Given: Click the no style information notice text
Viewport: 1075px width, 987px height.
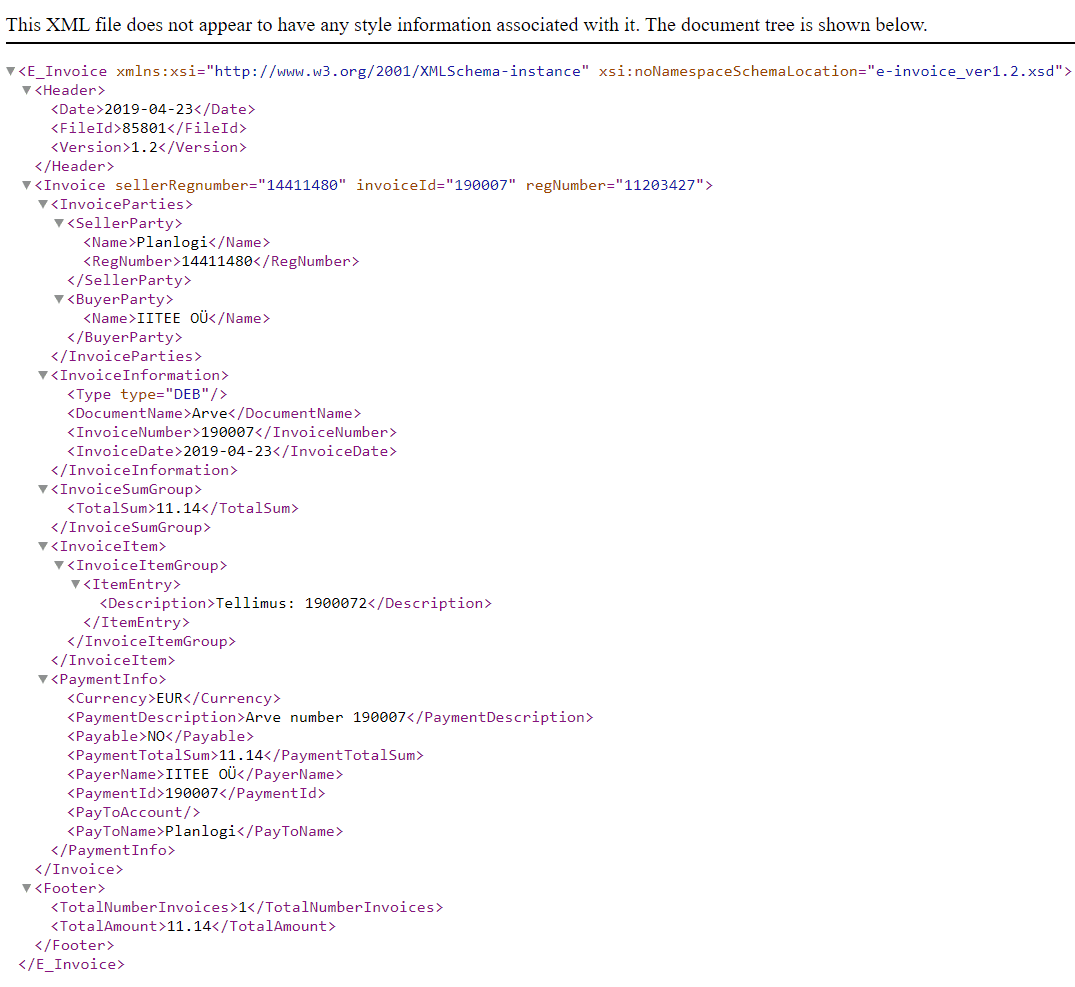Looking at the screenshot, I should 467,25.
